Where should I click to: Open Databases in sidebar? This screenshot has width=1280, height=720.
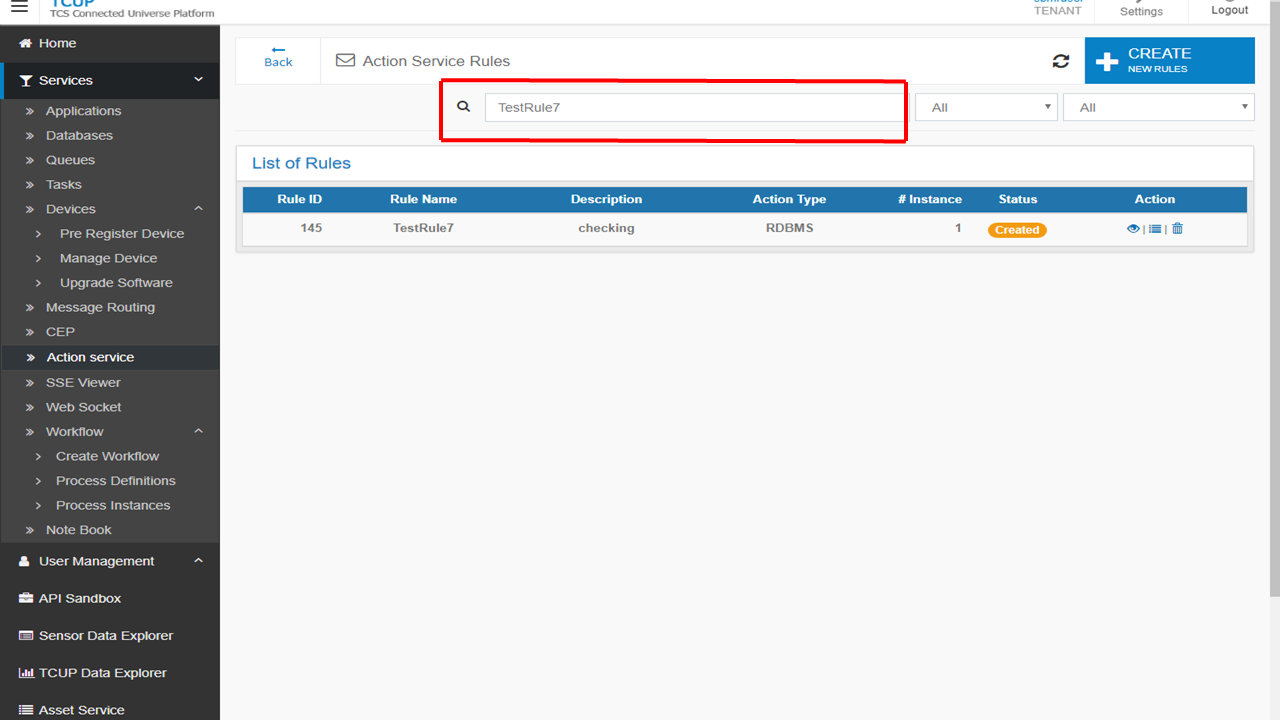(x=79, y=135)
